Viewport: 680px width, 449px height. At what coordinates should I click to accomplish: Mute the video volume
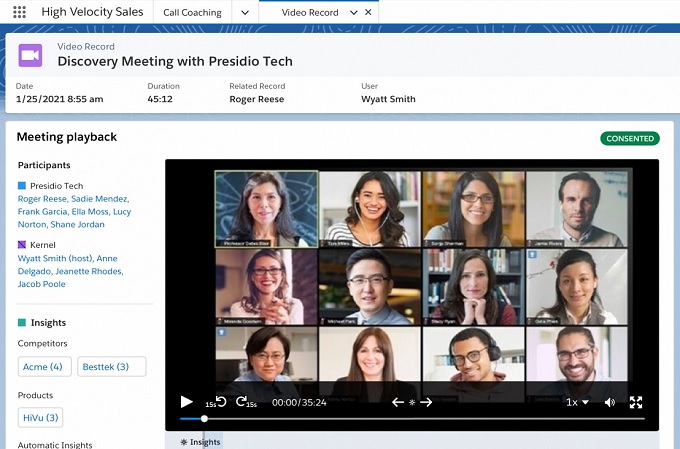point(610,402)
